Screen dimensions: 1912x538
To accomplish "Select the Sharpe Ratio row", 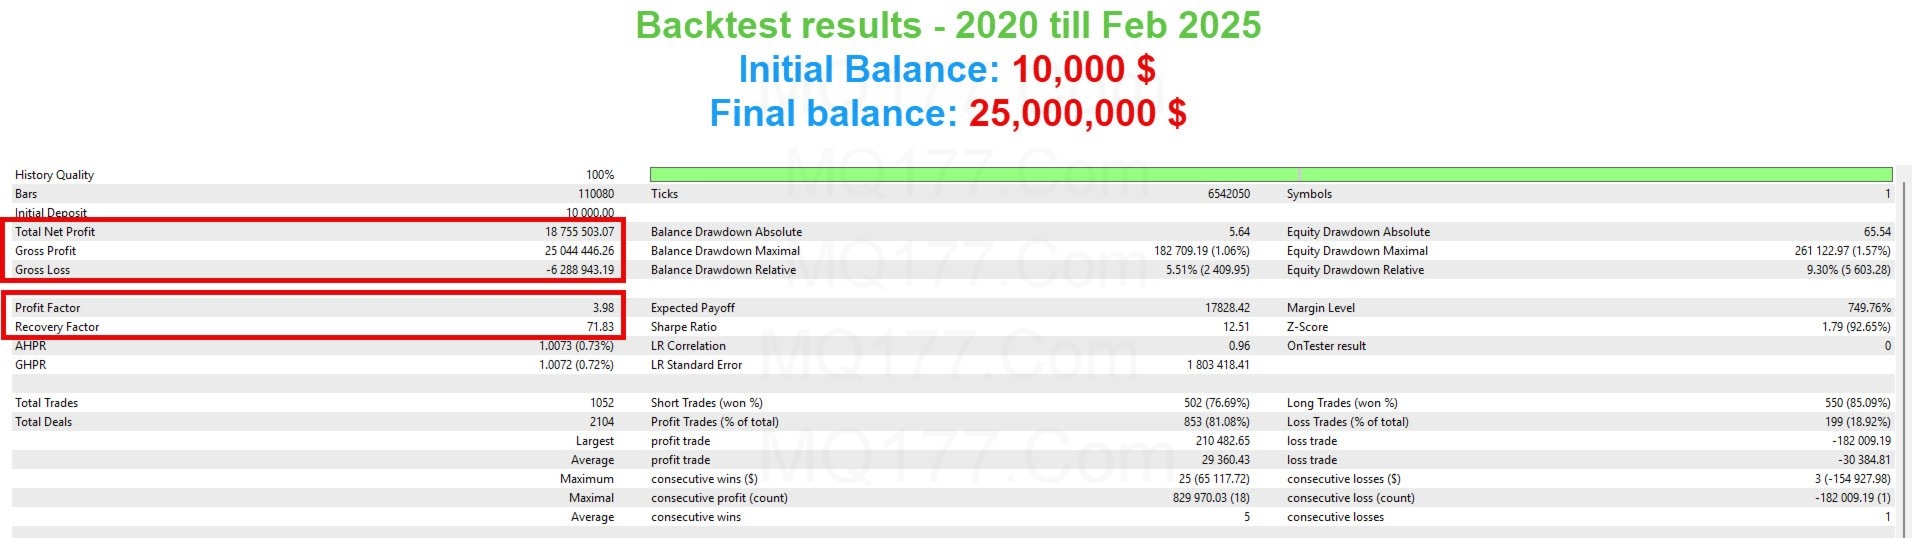I will coord(950,327).
